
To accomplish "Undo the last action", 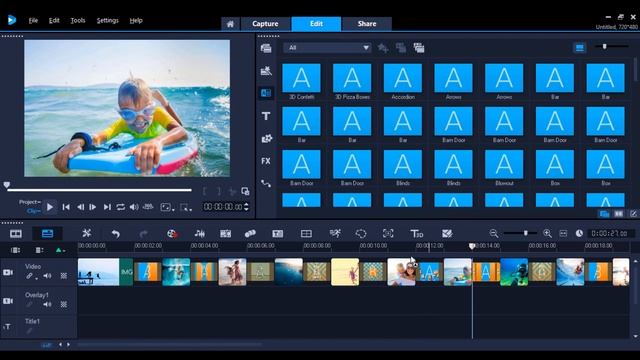I will 116,233.
